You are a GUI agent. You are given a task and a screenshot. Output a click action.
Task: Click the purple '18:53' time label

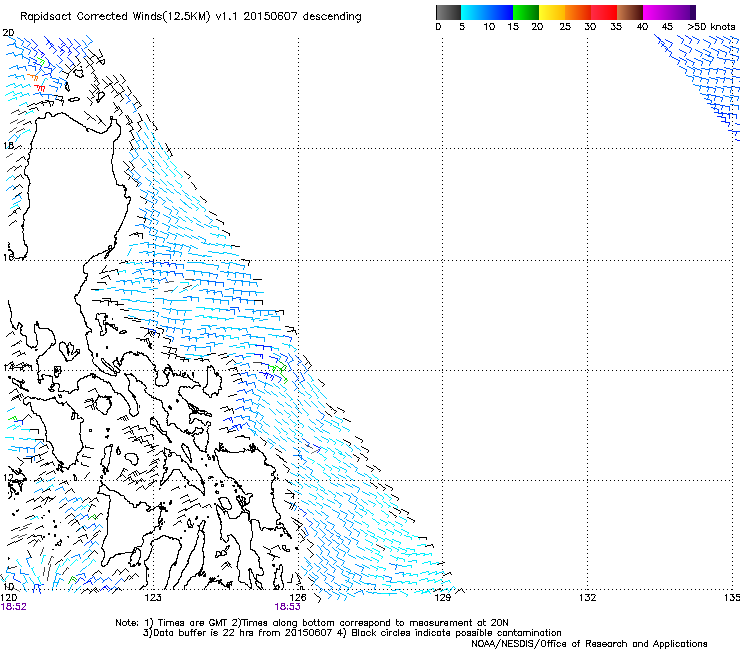tap(287, 607)
